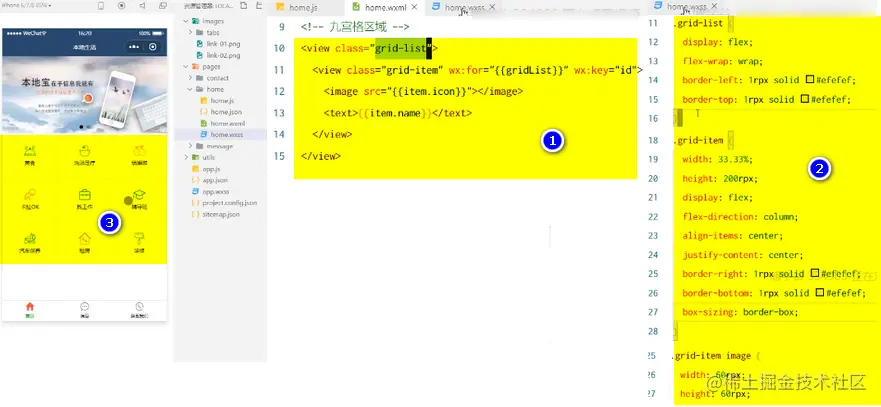Screen dimensions: 881x407
Task: Click the .grid-item selector on line 18
Action: pyautogui.click(x=697, y=140)
